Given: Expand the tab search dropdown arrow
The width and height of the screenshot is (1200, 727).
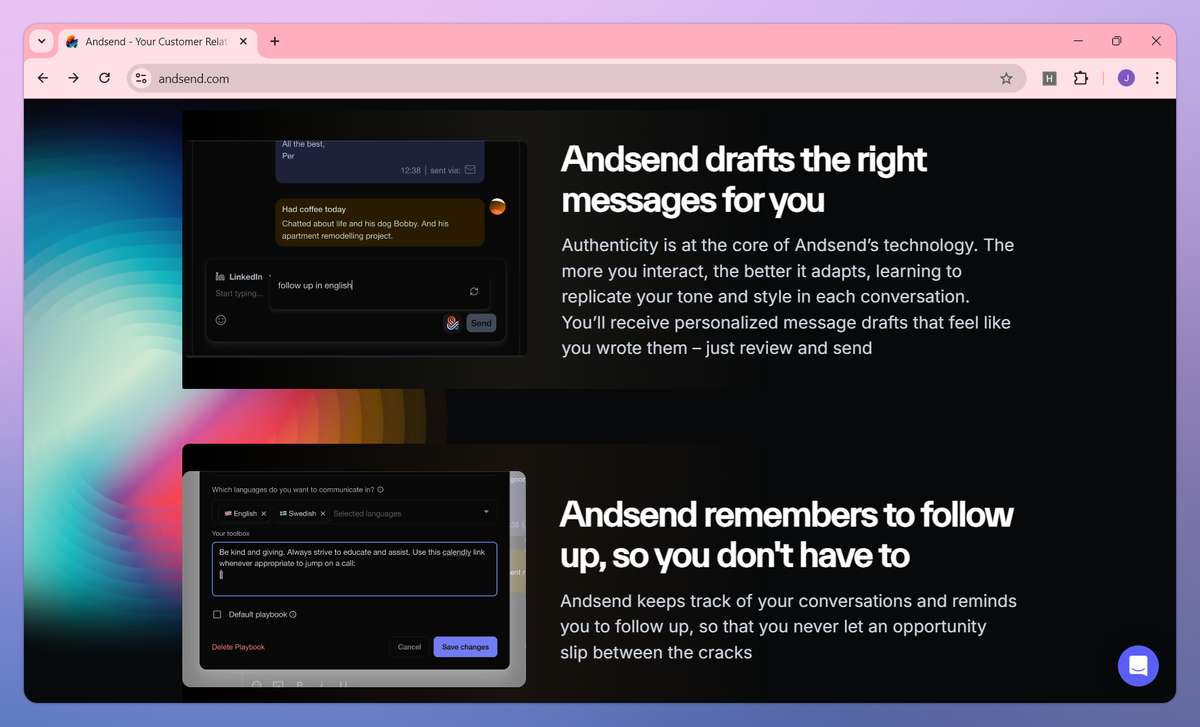Looking at the screenshot, I should pyautogui.click(x=41, y=41).
